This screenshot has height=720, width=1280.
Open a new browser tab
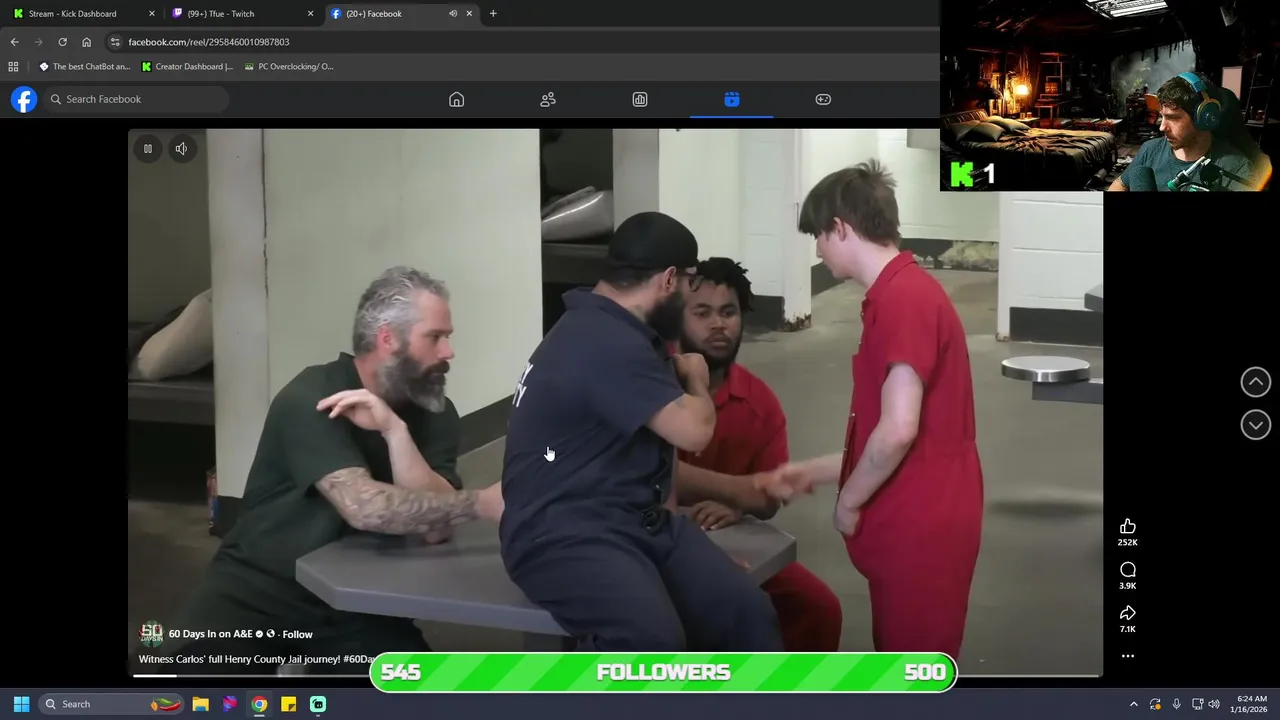493,14
